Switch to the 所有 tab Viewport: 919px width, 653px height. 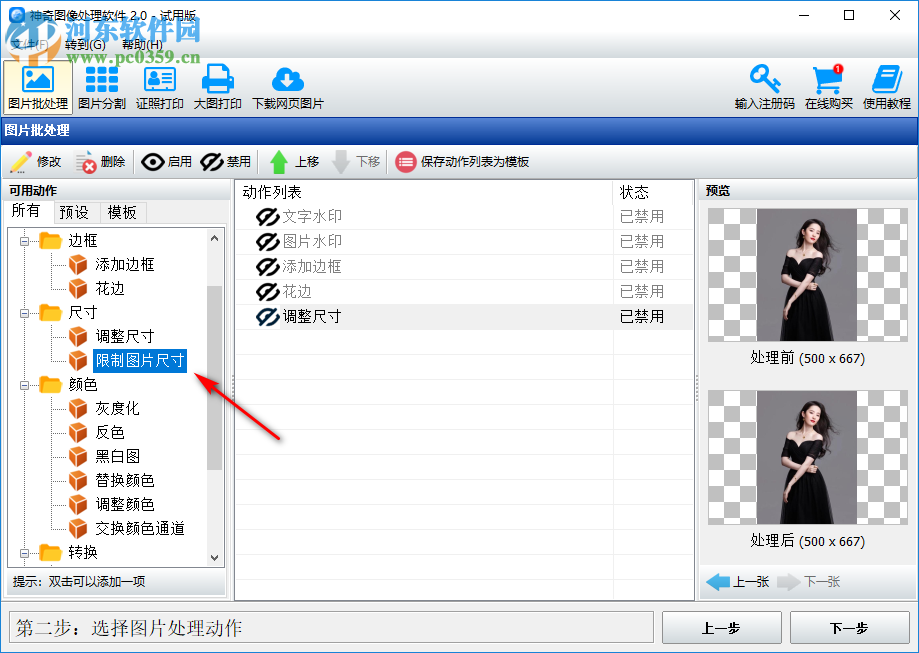click(26, 211)
